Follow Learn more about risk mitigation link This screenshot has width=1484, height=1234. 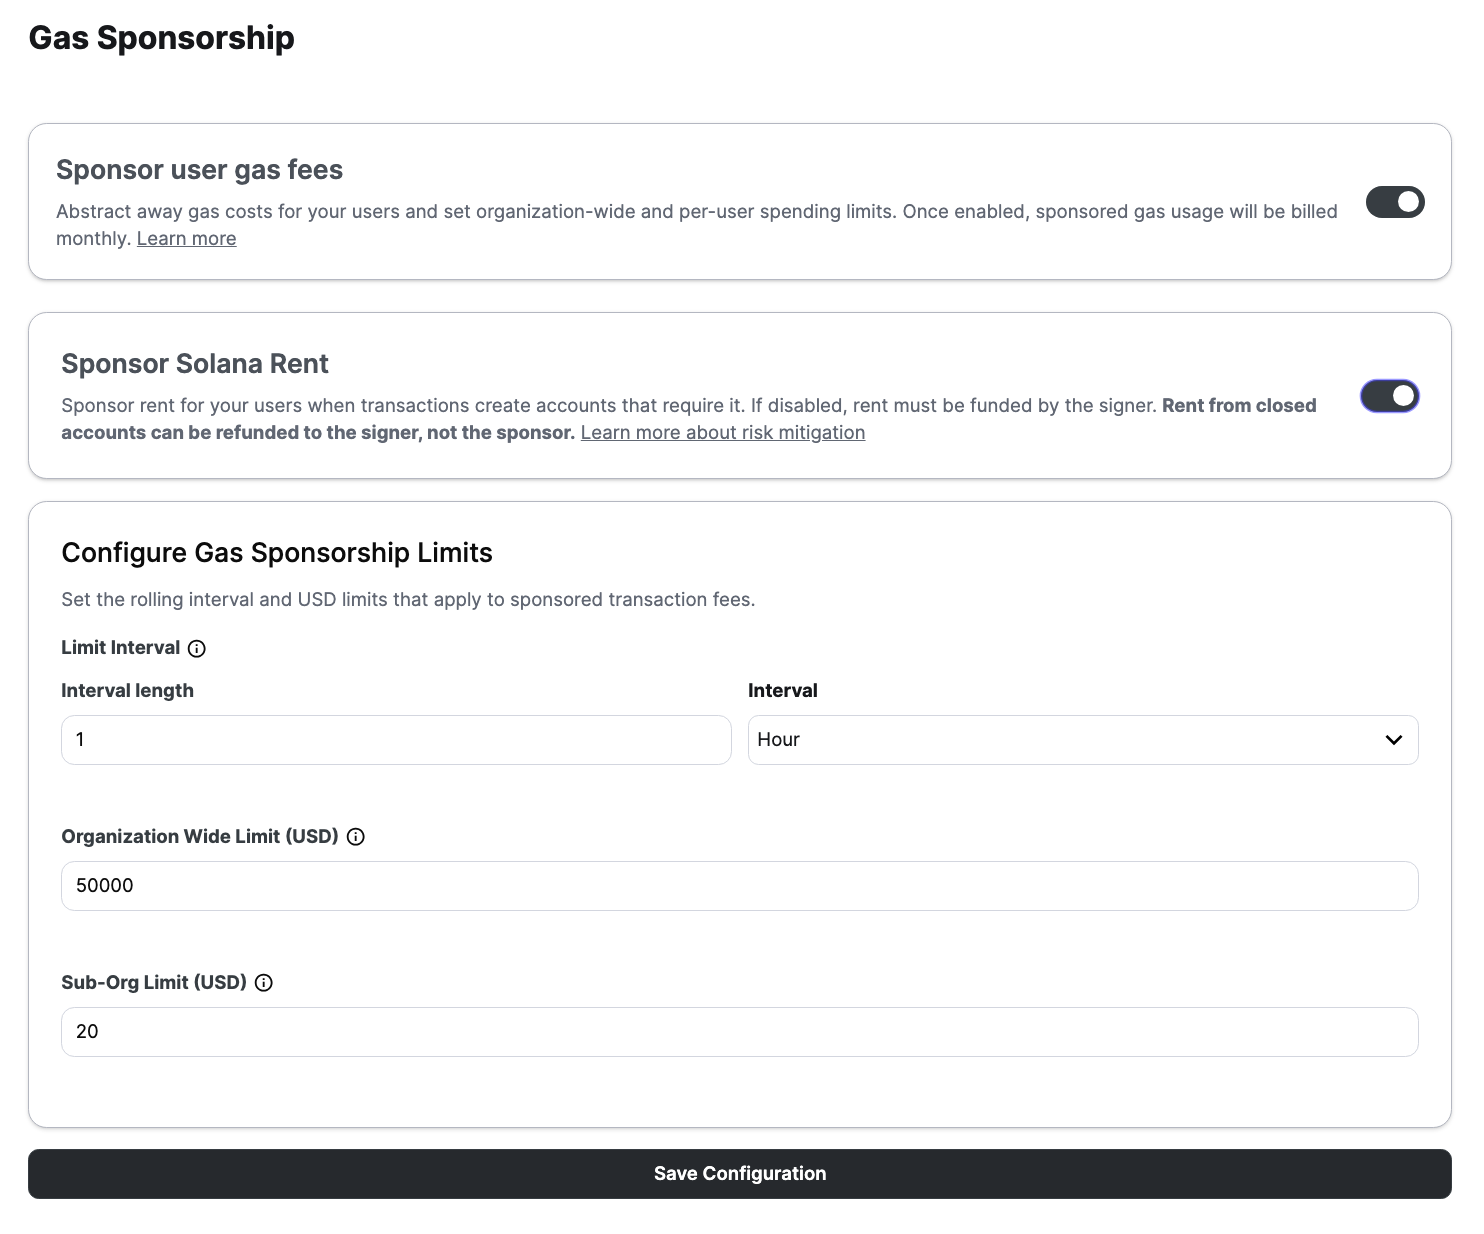click(722, 432)
